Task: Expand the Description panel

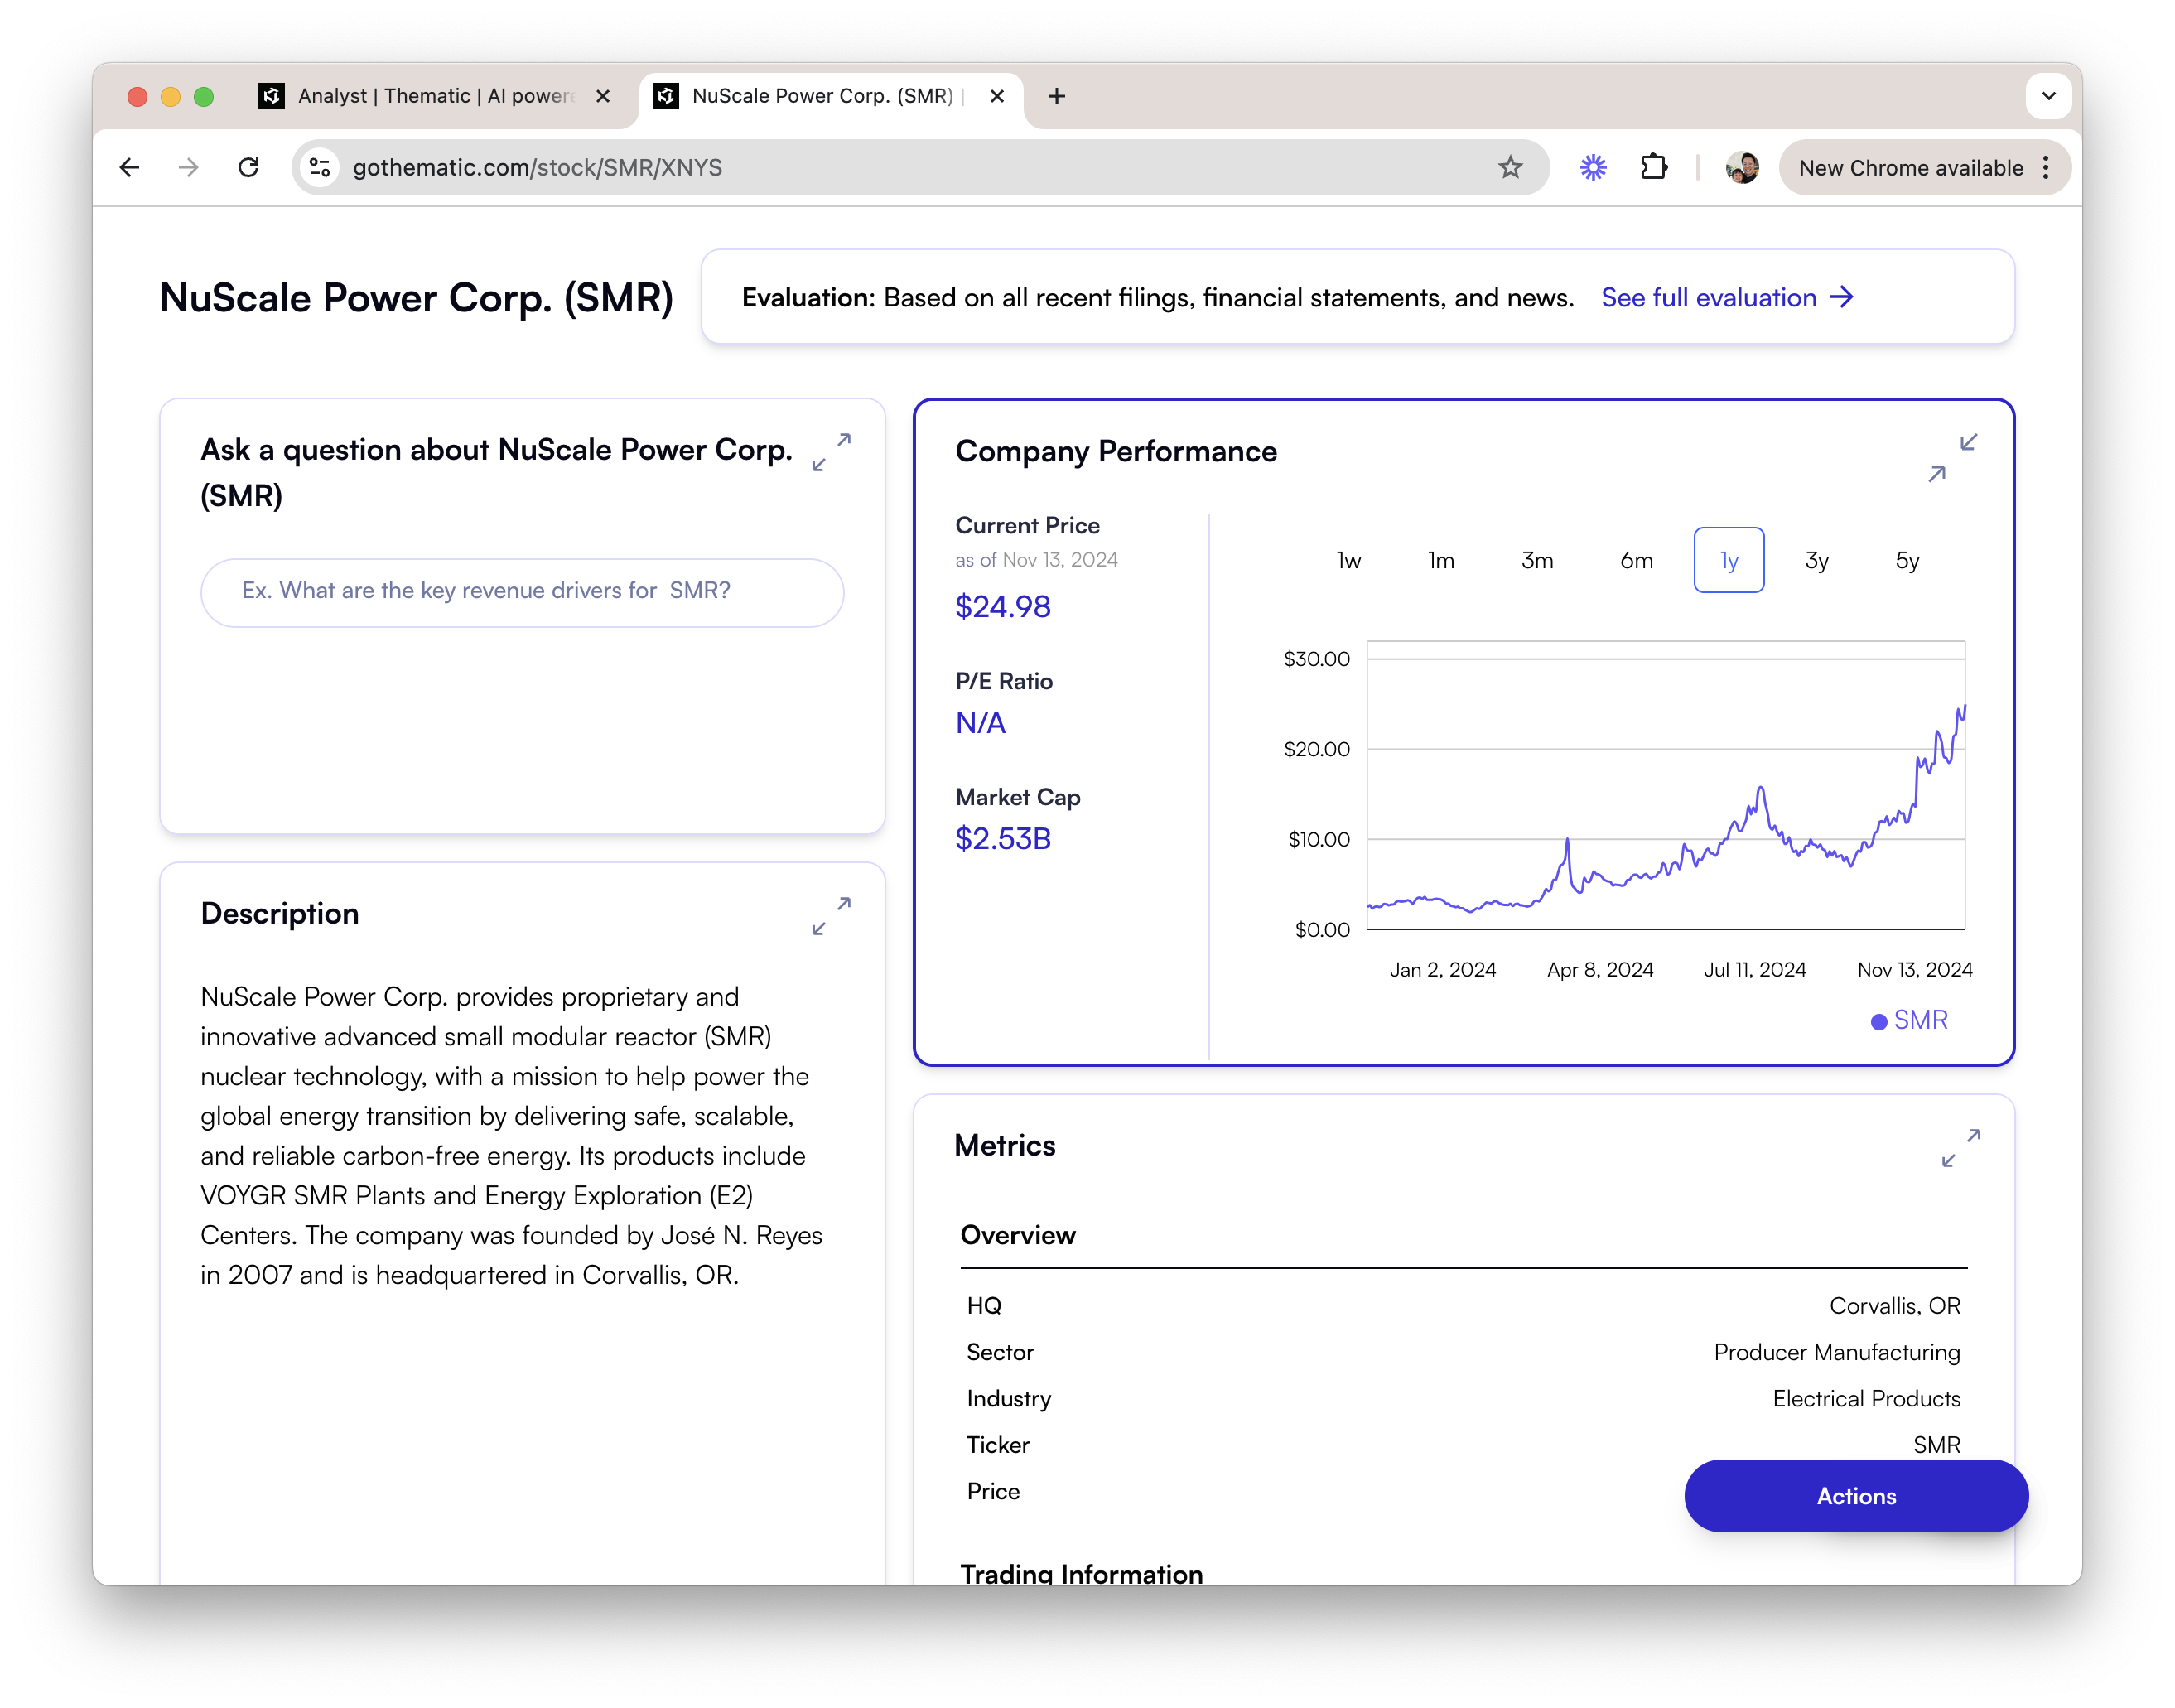Action: click(x=831, y=915)
